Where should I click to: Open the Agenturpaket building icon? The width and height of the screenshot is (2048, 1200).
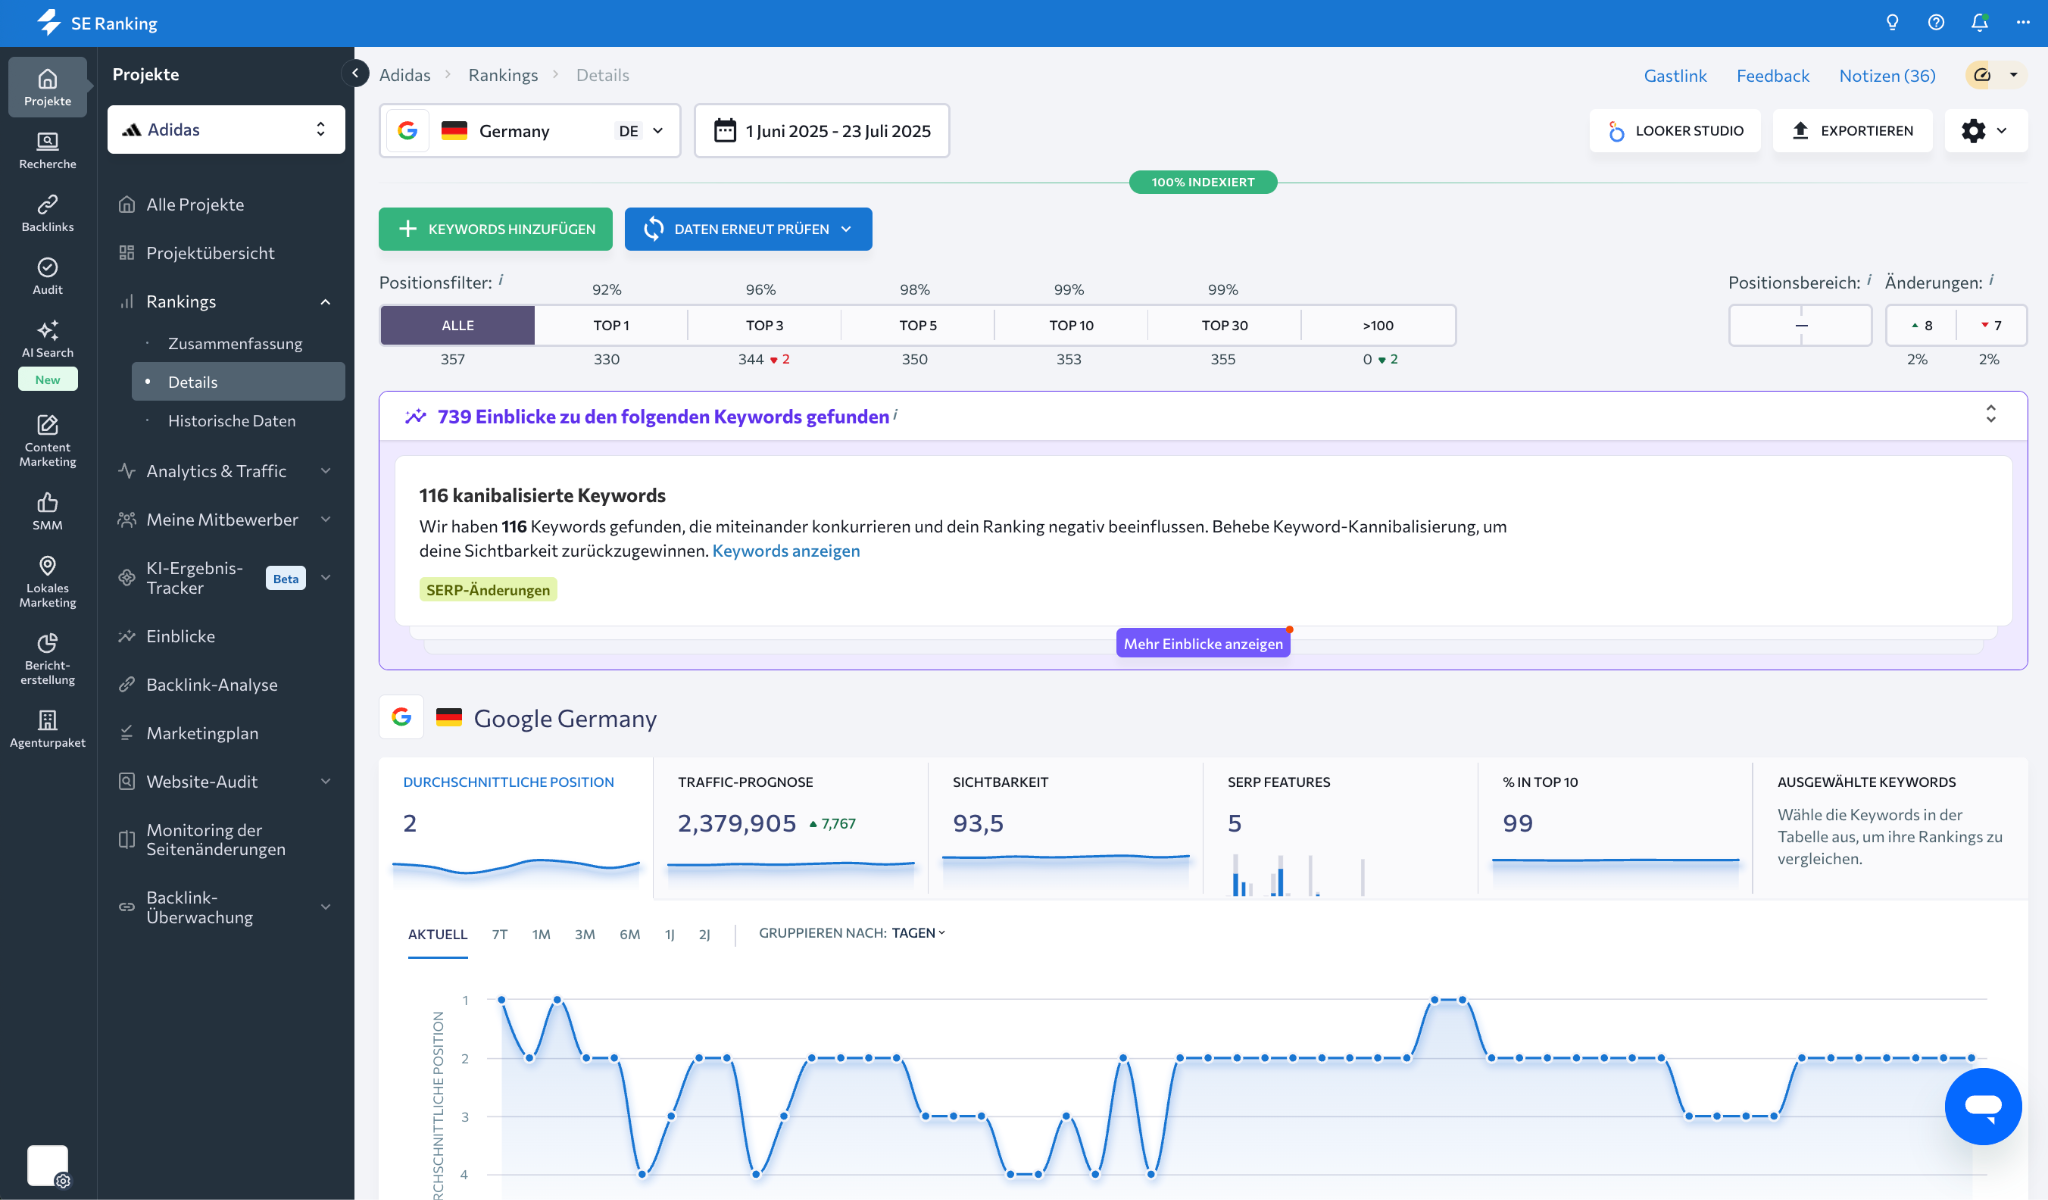click(47, 729)
